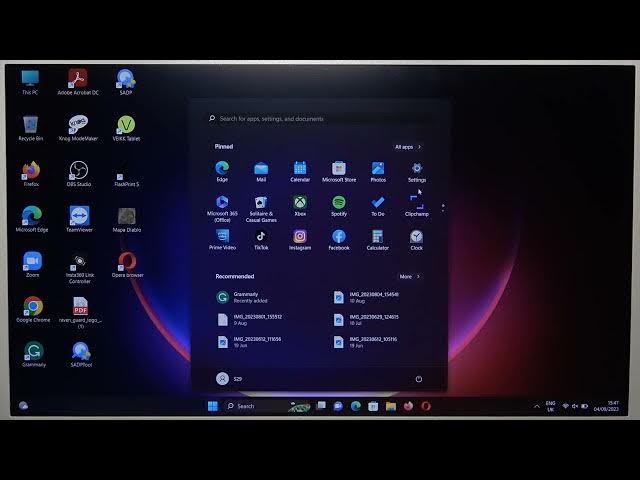Open Microsoft Store on the taskbar
640x480 pixels.
(x=373, y=406)
